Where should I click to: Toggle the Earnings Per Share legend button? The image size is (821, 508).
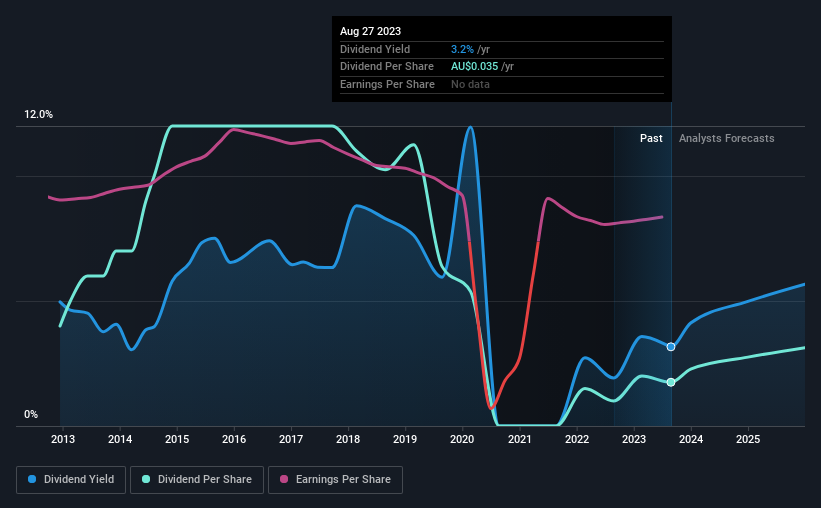pyautogui.click(x=335, y=479)
